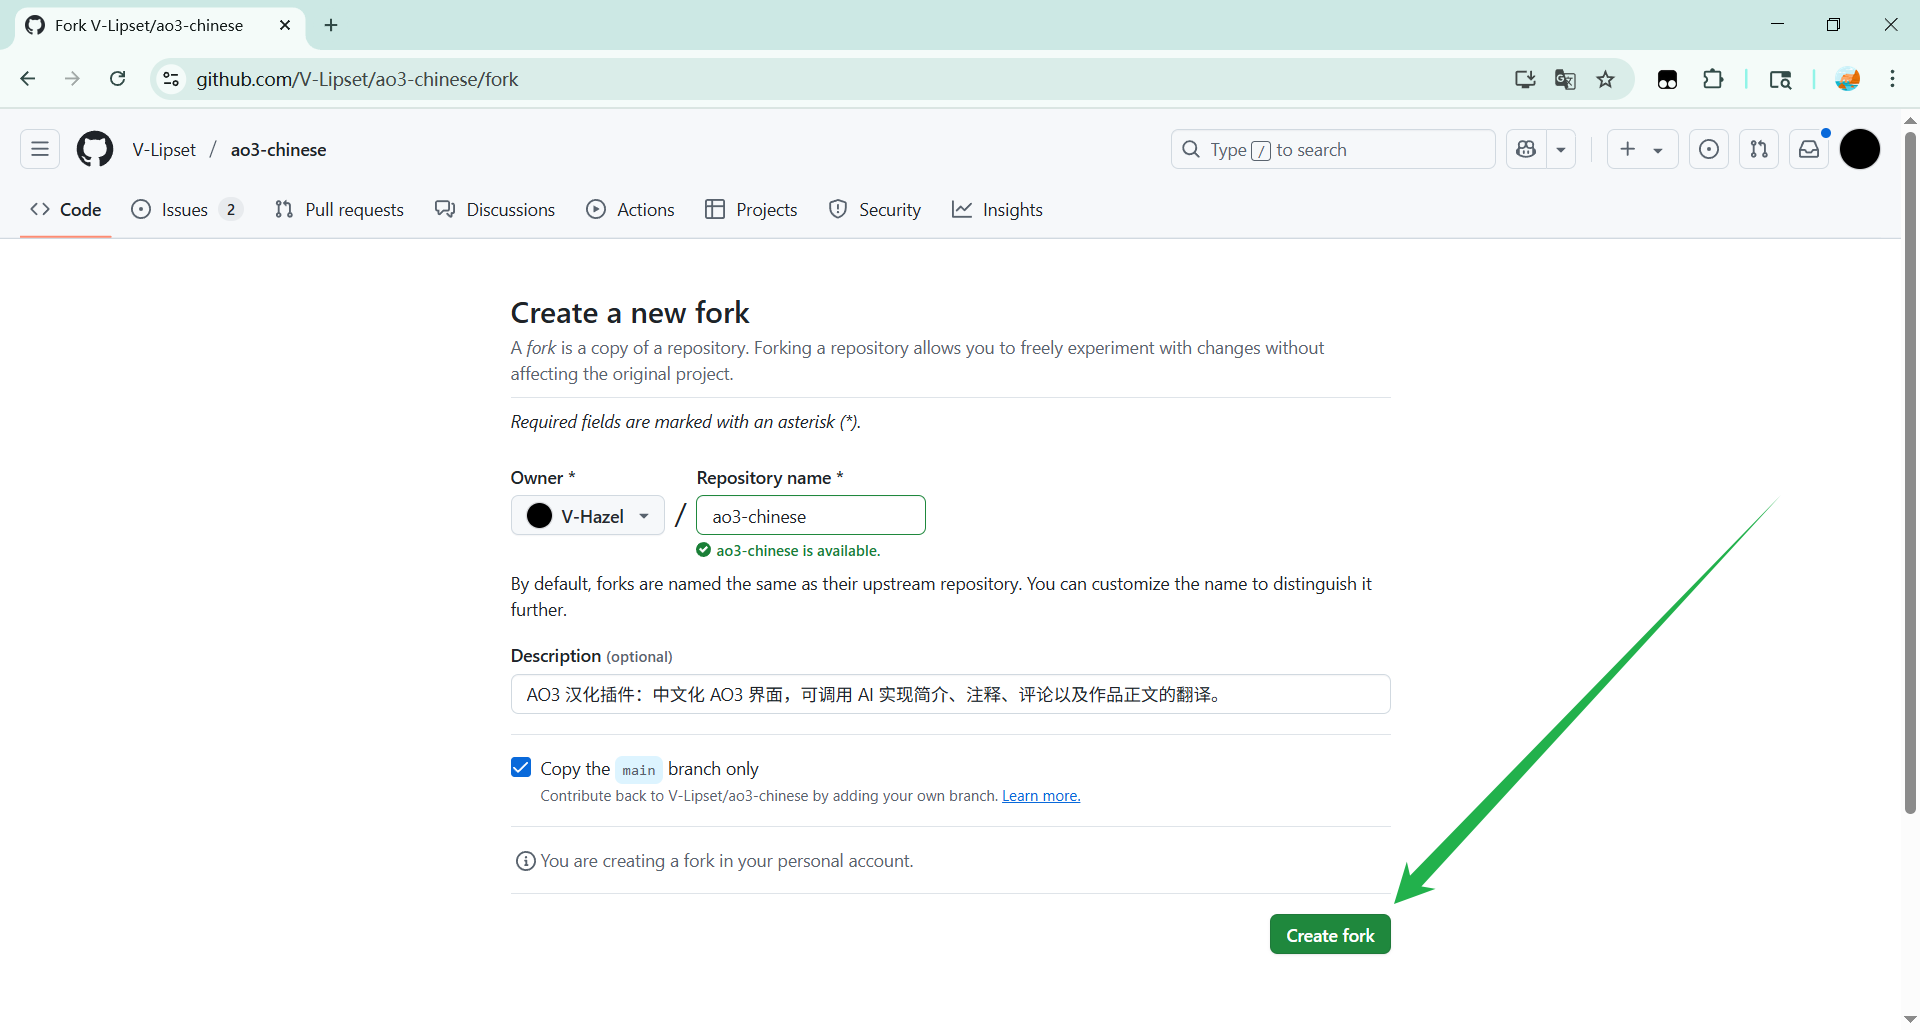The width and height of the screenshot is (1920, 1030).
Task: Switch to the Issues tab
Action: [x=185, y=210]
